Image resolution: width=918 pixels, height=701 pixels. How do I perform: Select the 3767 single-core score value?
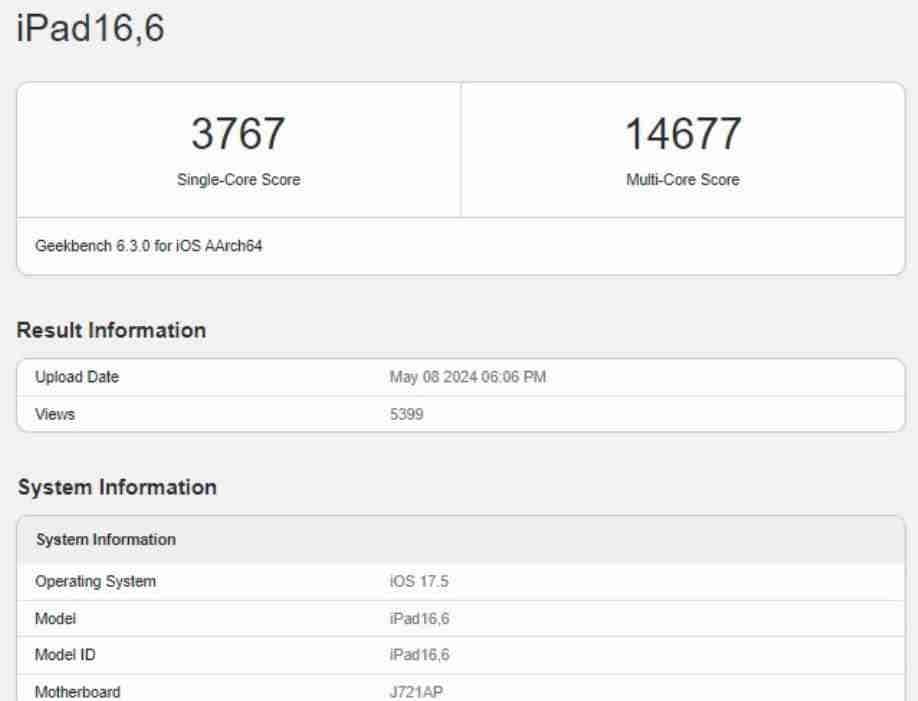[238, 134]
